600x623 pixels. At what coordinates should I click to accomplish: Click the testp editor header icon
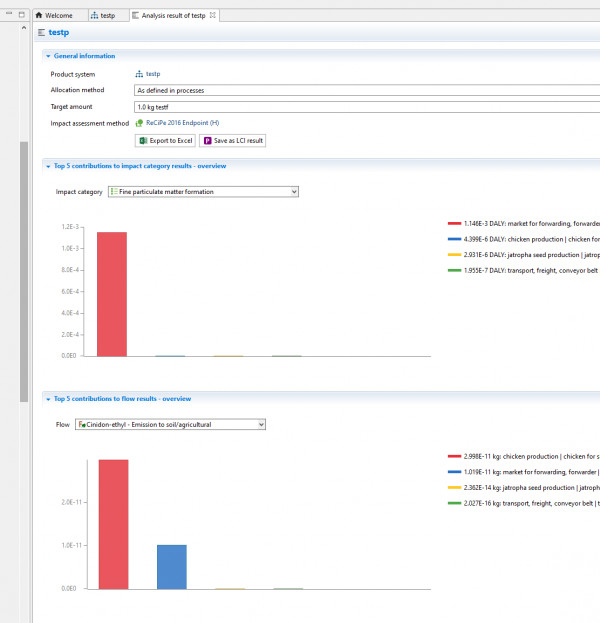click(x=41, y=33)
